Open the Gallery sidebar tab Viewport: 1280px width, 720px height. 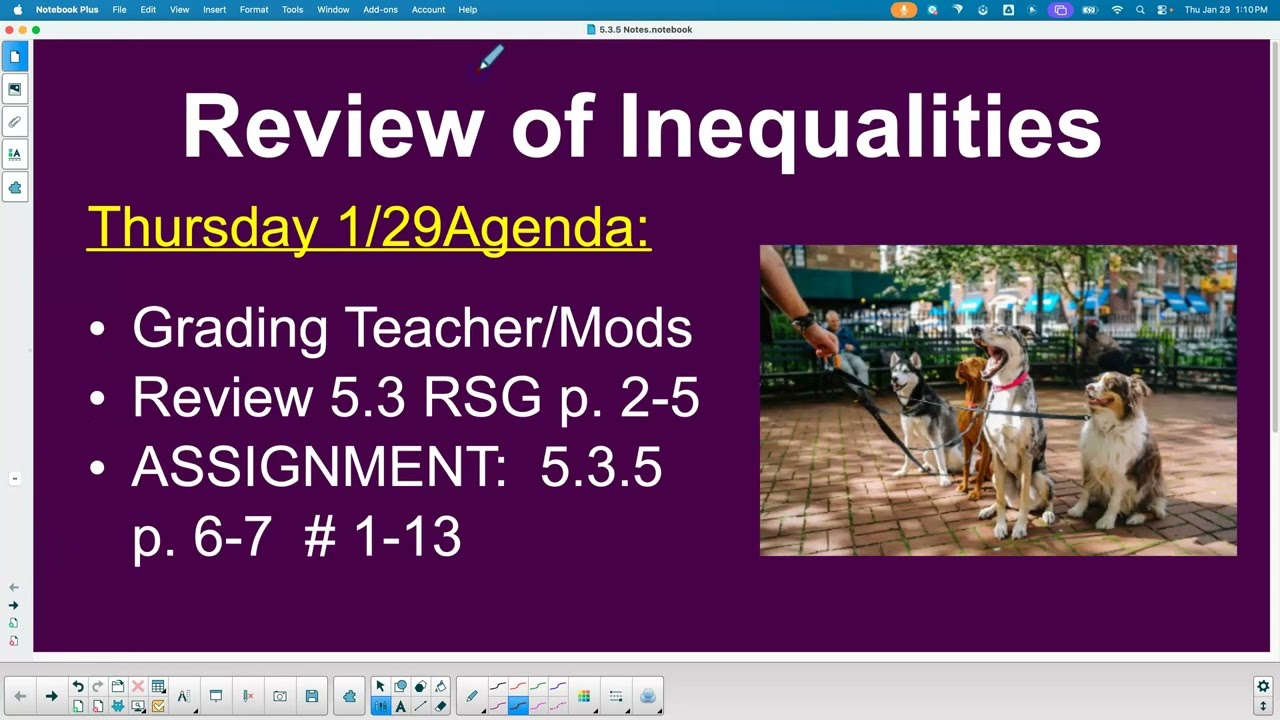(x=15, y=89)
